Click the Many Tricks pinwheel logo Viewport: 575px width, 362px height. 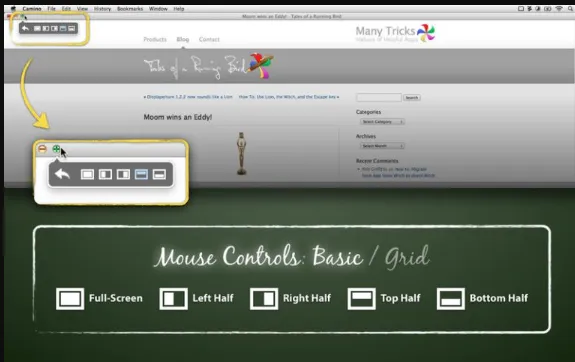click(426, 33)
